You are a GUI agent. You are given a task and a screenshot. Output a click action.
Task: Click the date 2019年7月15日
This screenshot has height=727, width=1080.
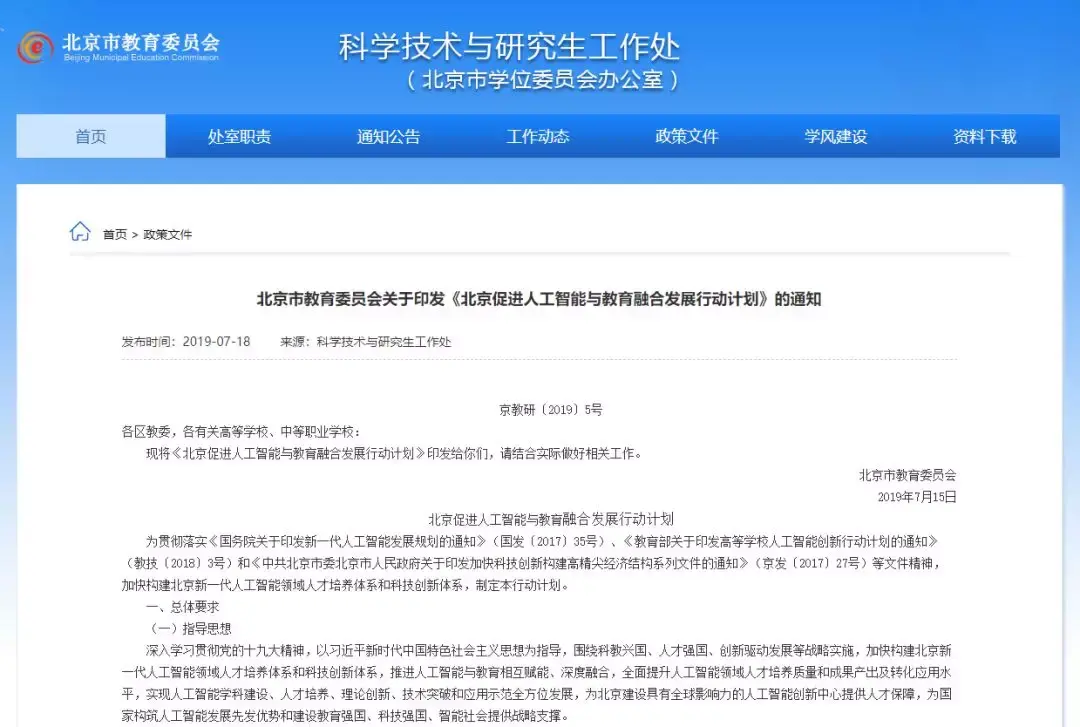(x=917, y=497)
